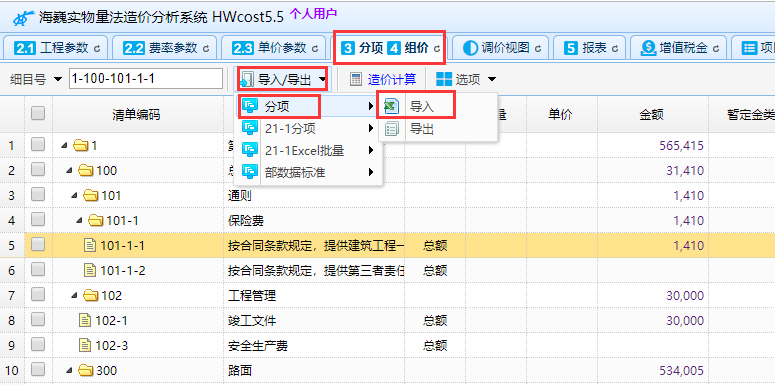This screenshot has width=775, height=385.
Task: Check the box for row 3 (101)
Action: (38, 194)
